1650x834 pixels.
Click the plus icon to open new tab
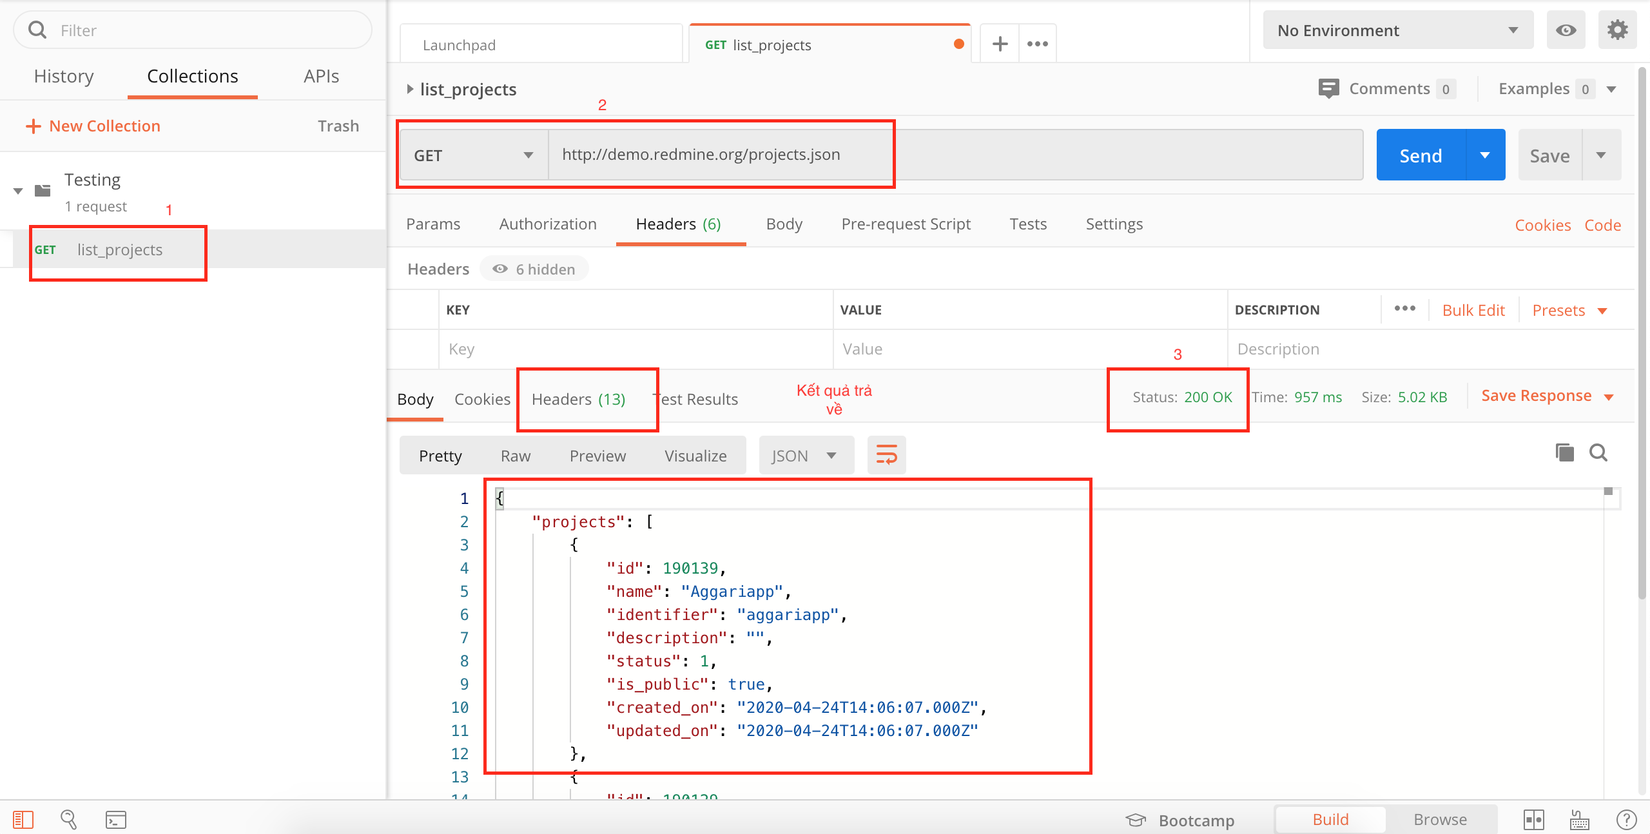[x=999, y=44]
